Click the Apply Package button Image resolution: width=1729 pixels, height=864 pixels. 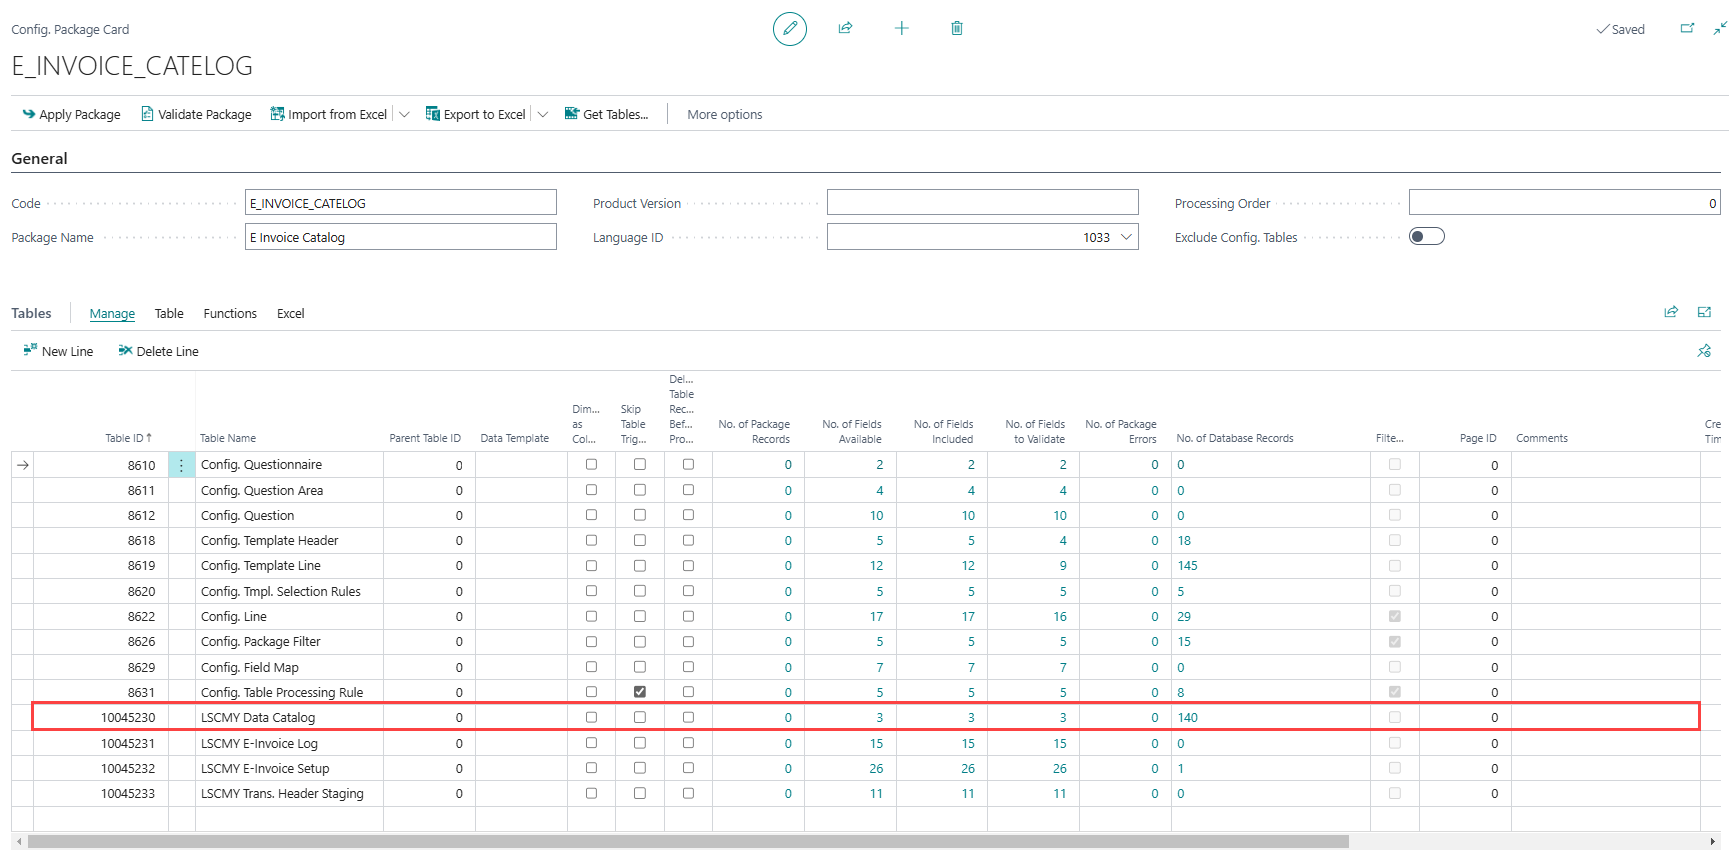click(71, 114)
